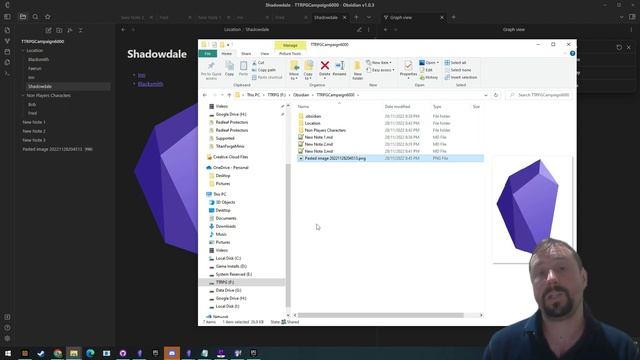This screenshot has width=640, height=360.
Task: Click the Delete red X in Explorer ribbon
Action: tap(324, 65)
